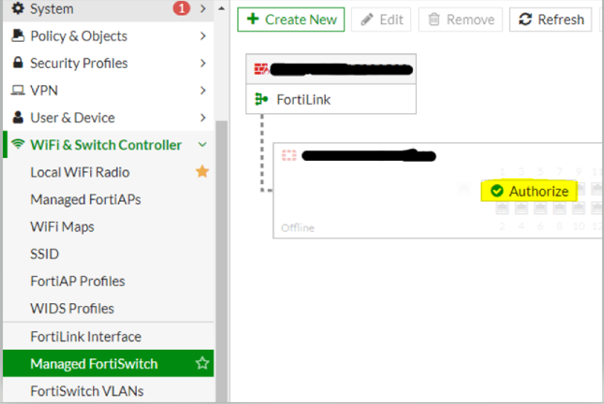Screen dimensions: 604x404
Task: Open Policy & Objects menu
Action: pyautogui.click(x=108, y=36)
